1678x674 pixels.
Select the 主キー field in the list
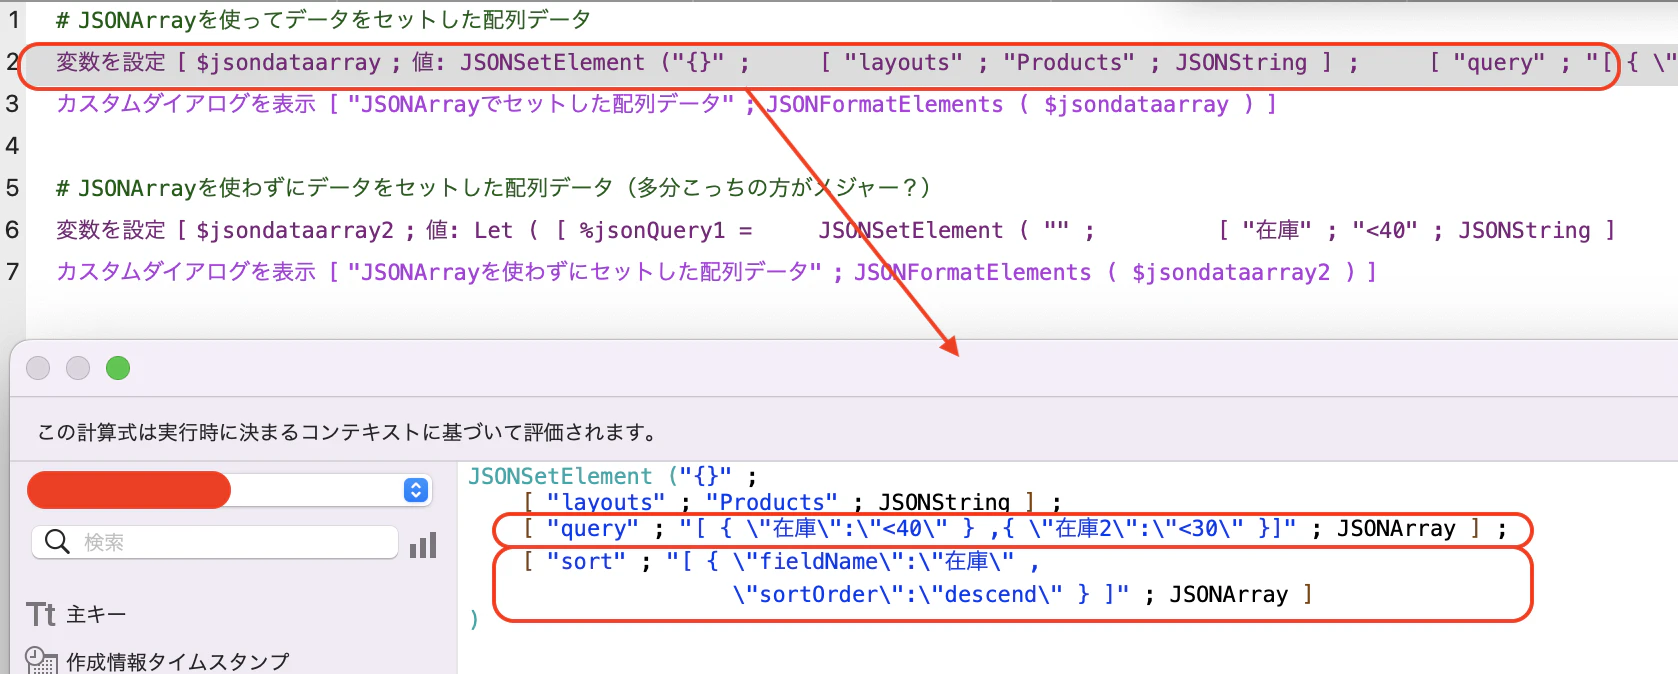click(x=96, y=614)
